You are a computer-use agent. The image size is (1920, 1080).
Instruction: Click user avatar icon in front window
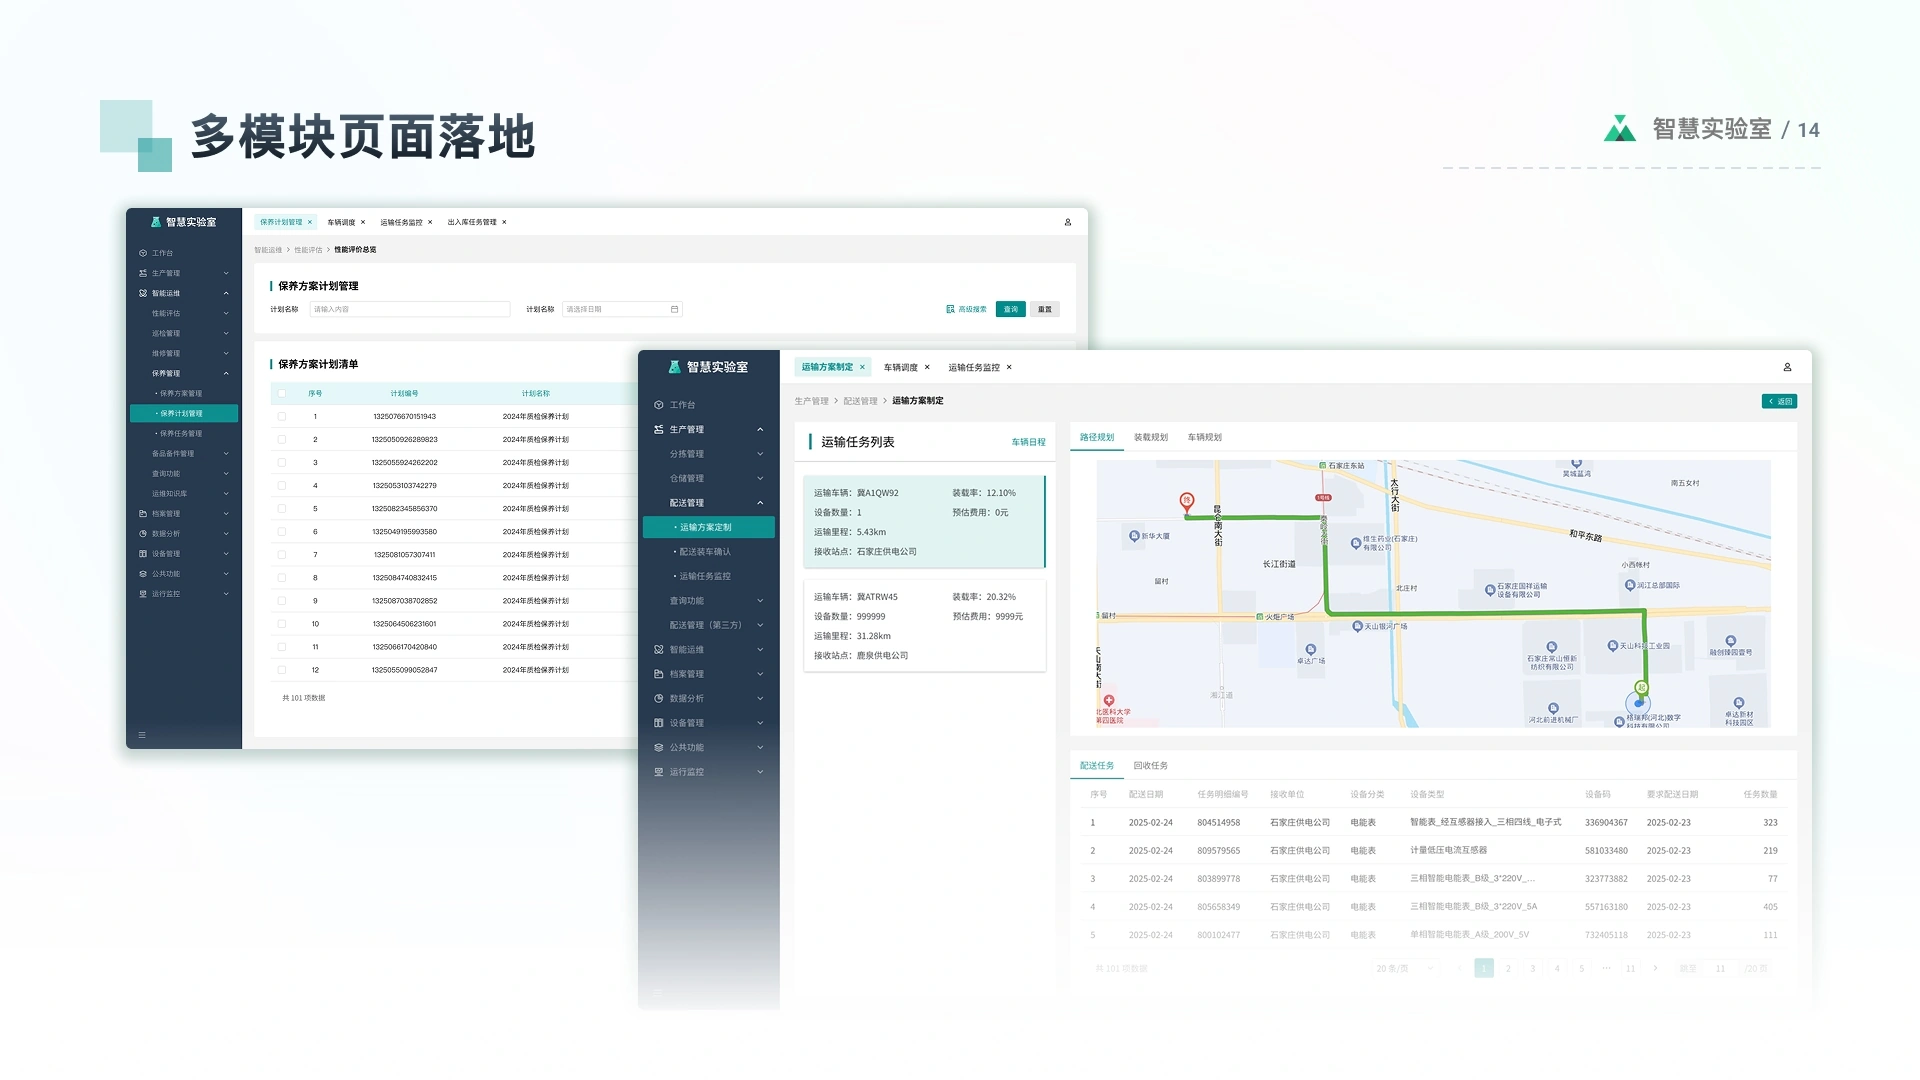point(1787,367)
